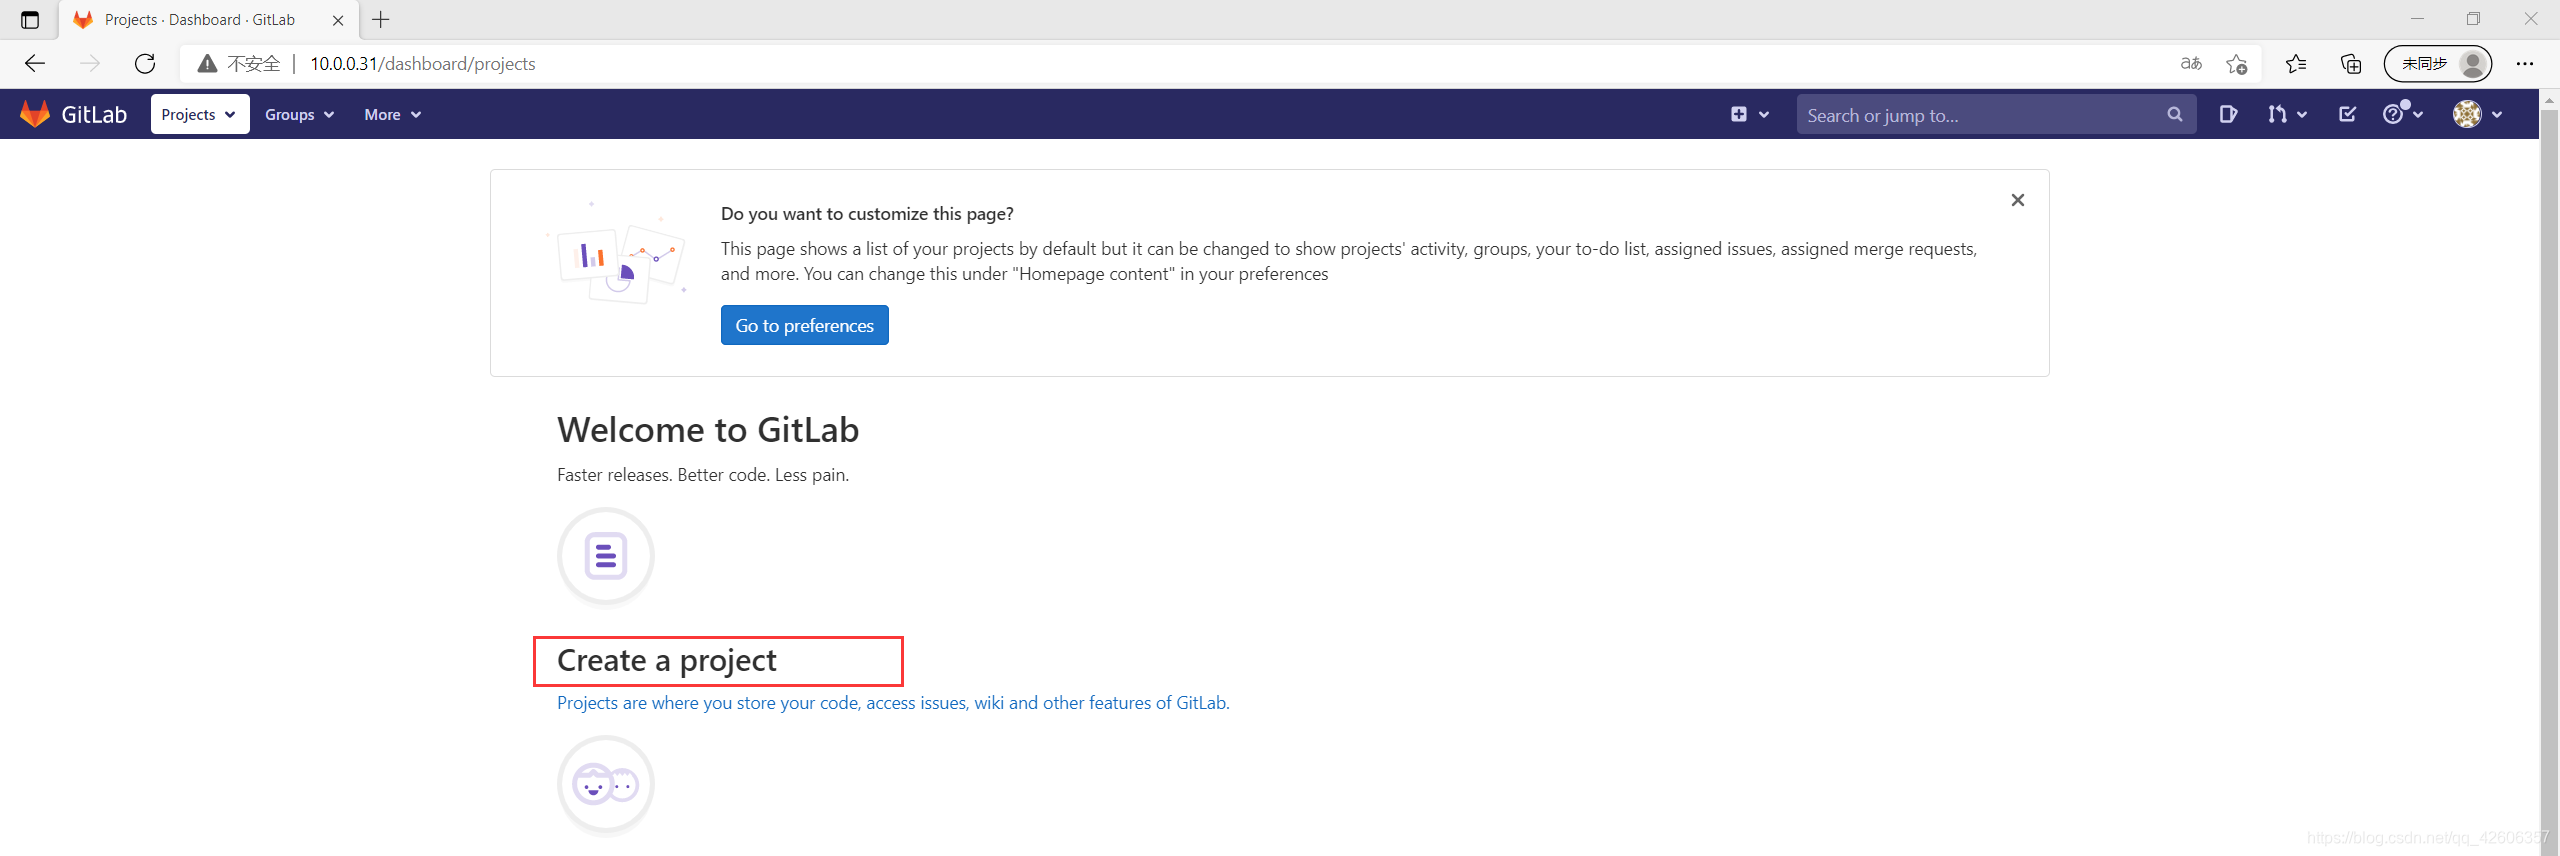Image resolution: width=2560 pixels, height=856 pixels.
Task: Click the browser forward arrow
Action: click(90, 63)
